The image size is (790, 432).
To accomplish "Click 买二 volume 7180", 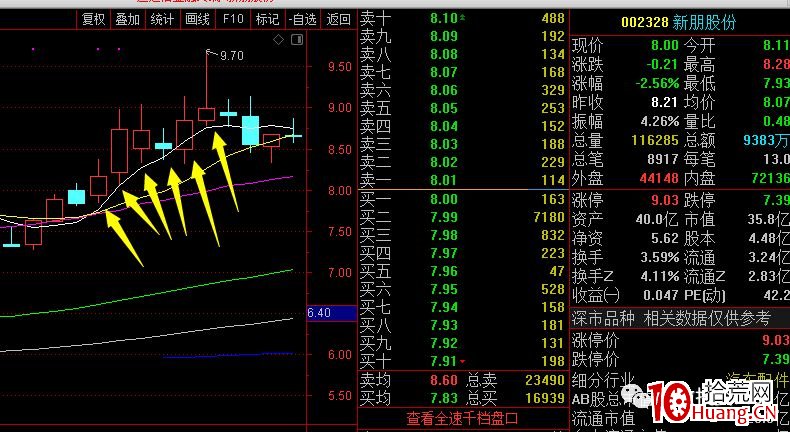I will tap(549, 217).
